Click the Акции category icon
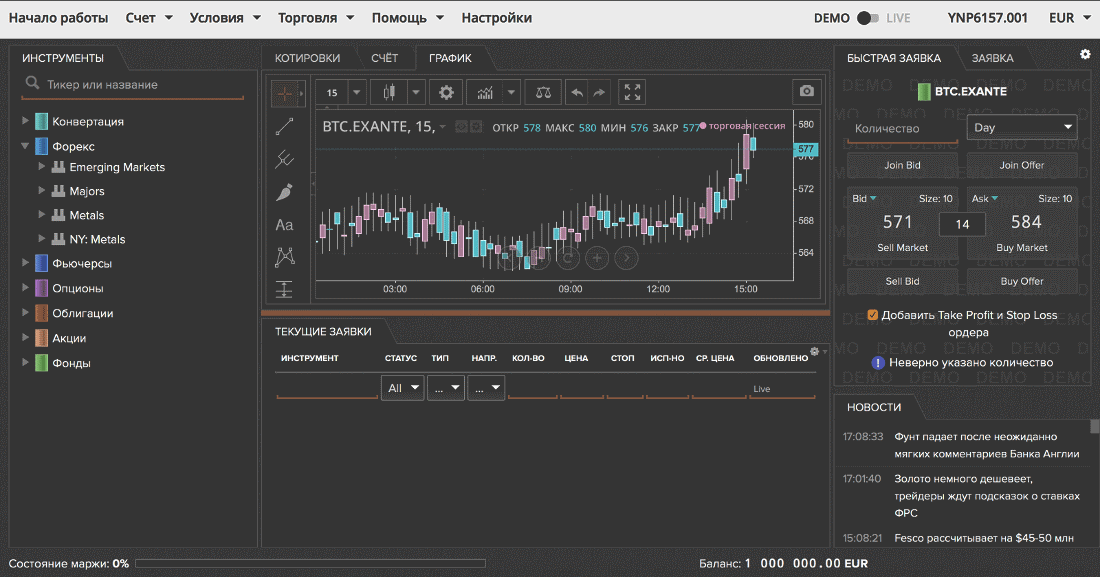1100x577 pixels. coord(41,338)
